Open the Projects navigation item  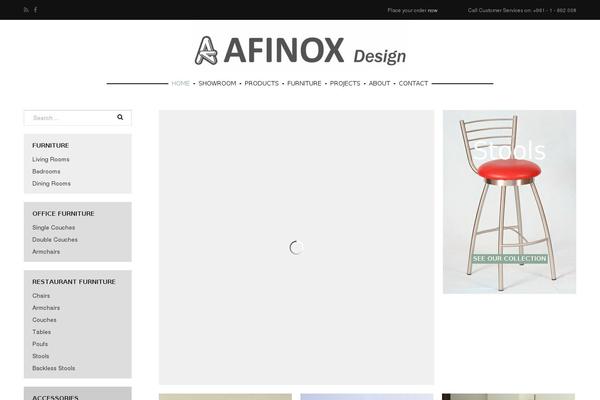pyautogui.click(x=345, y=83)
